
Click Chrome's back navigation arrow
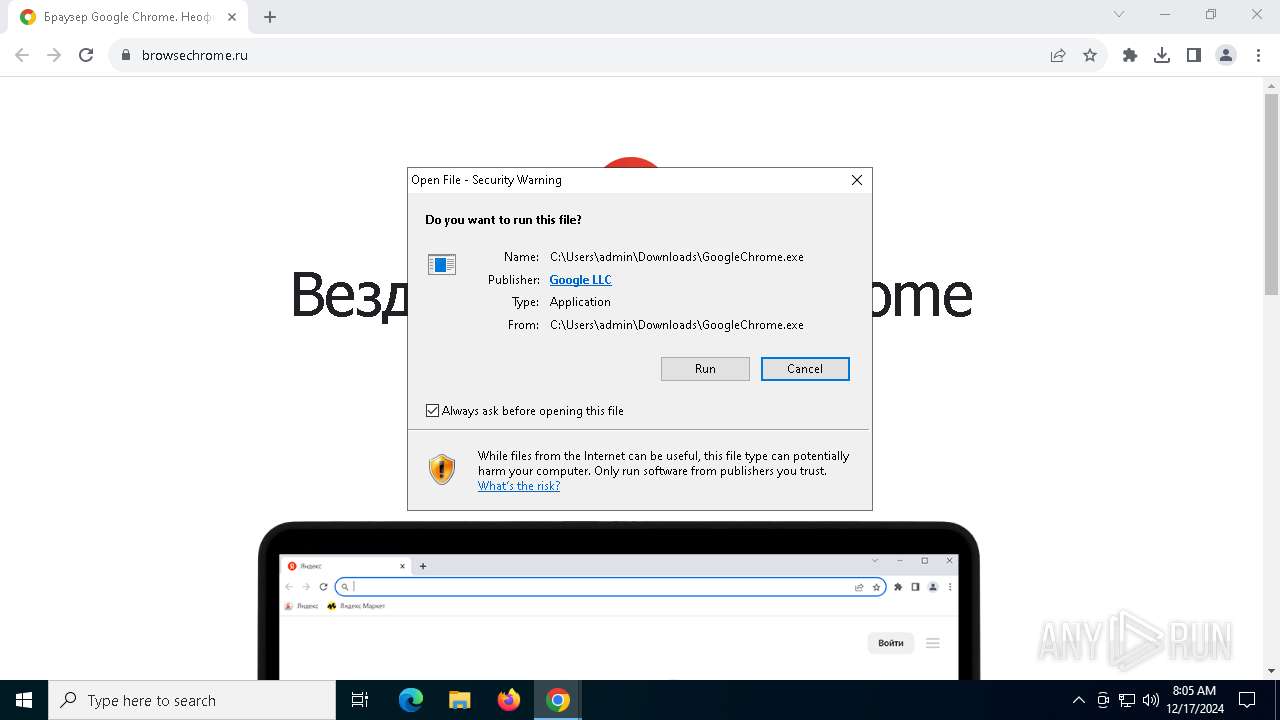coord(22,56)
